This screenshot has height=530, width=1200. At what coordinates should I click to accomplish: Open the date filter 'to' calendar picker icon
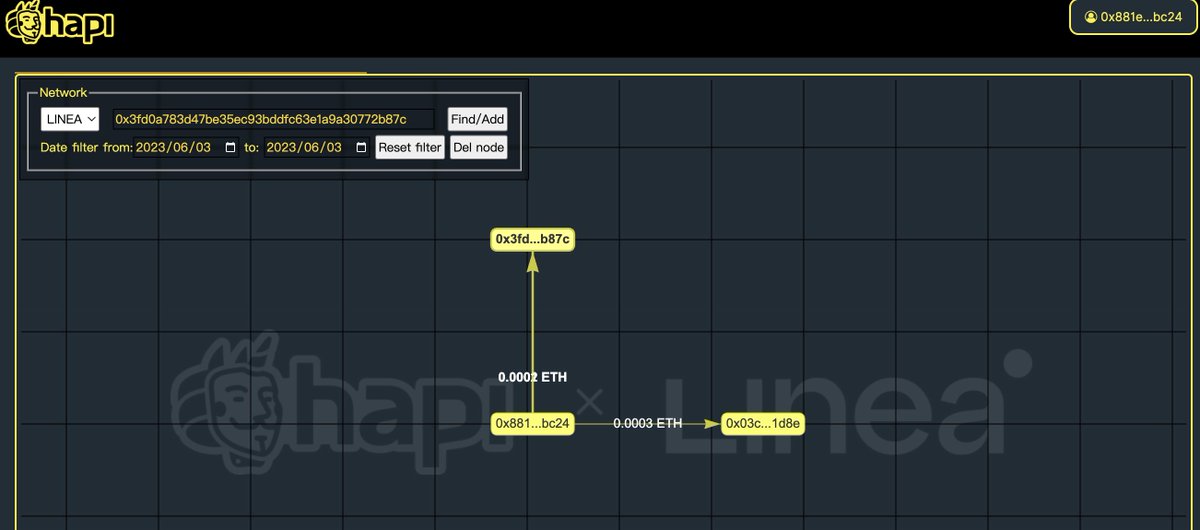[x=362, y=147]
